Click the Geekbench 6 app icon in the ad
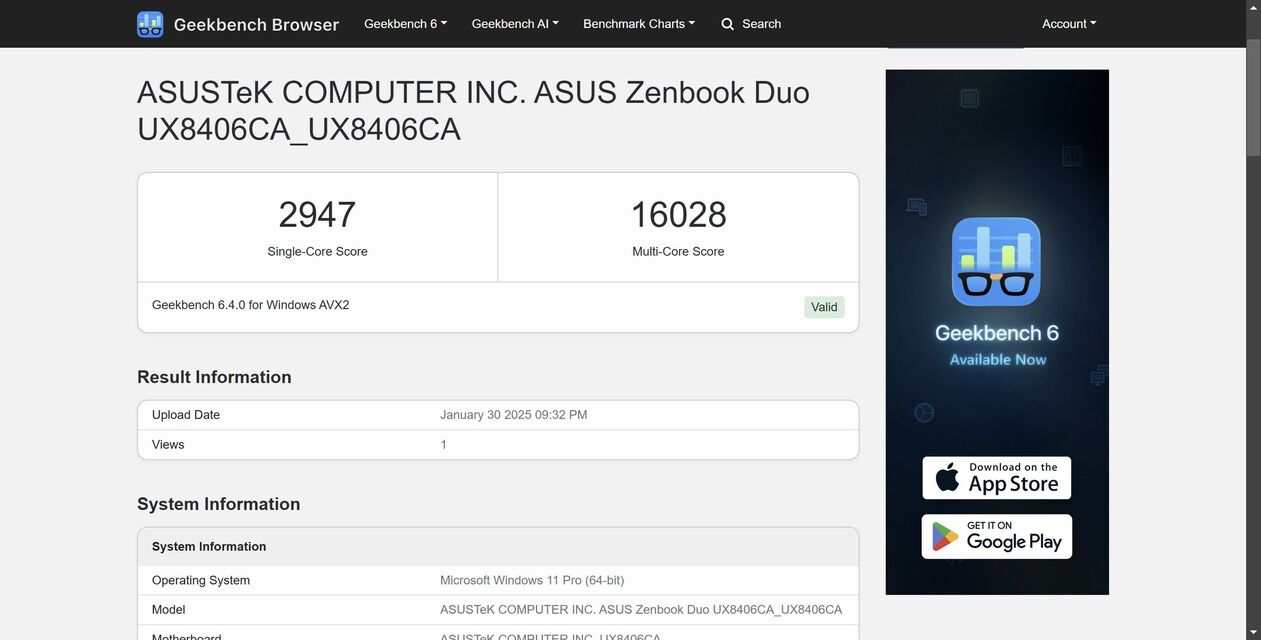This screenshot has height=640, width=1261. pyautogui.click(x=995, y=261)
